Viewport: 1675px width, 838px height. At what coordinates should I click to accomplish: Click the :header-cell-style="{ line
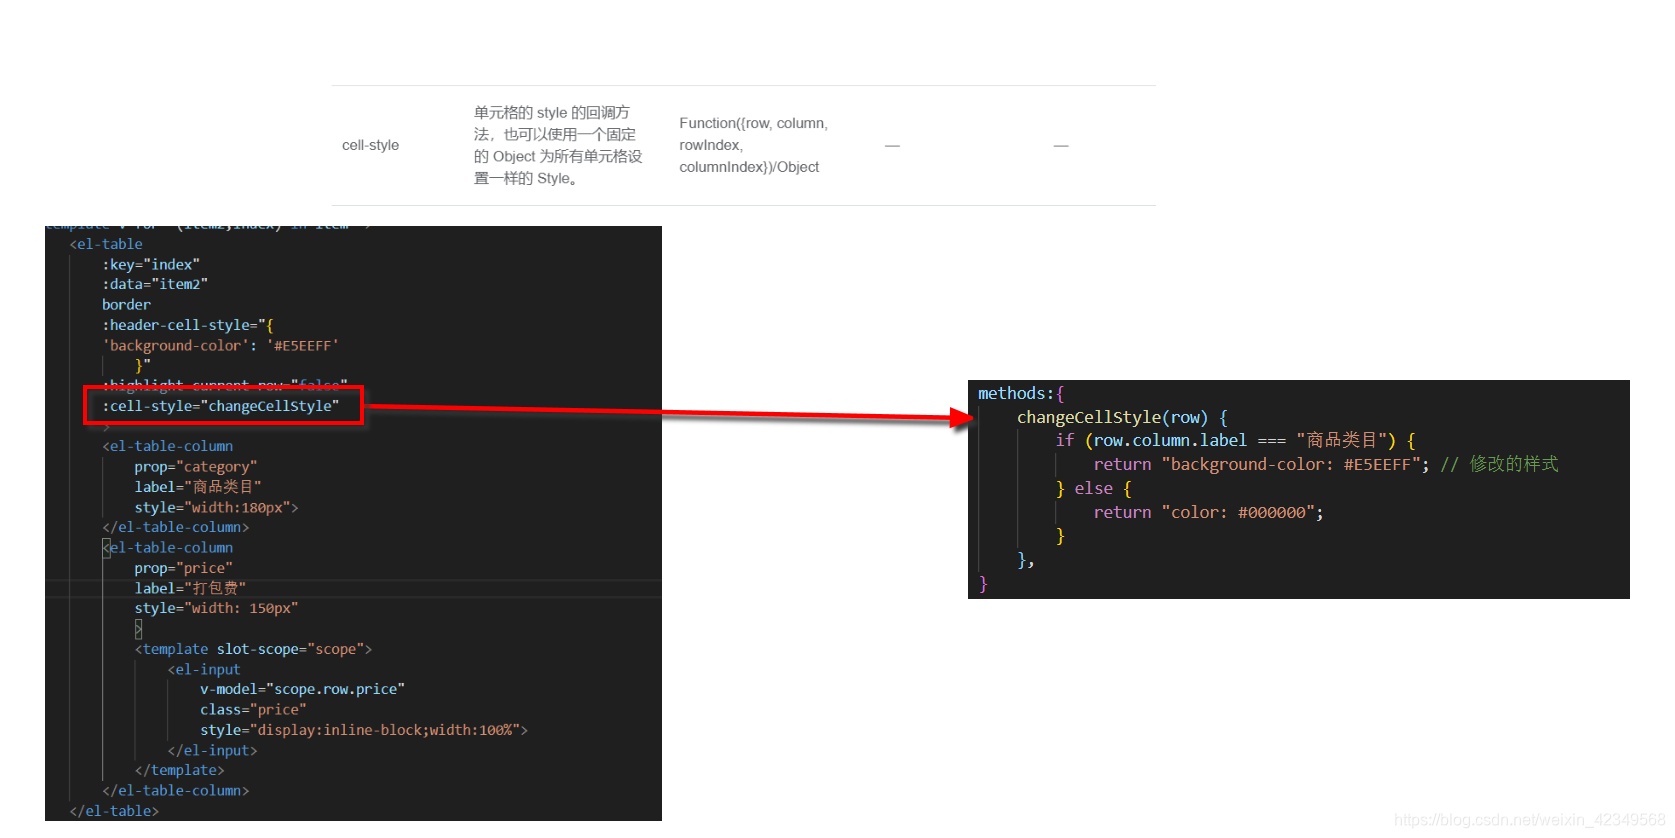click(188, 325)
